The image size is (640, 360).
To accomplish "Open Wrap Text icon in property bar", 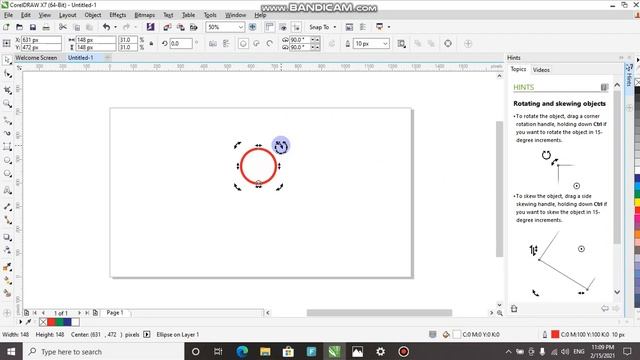I will pos(402,43).
